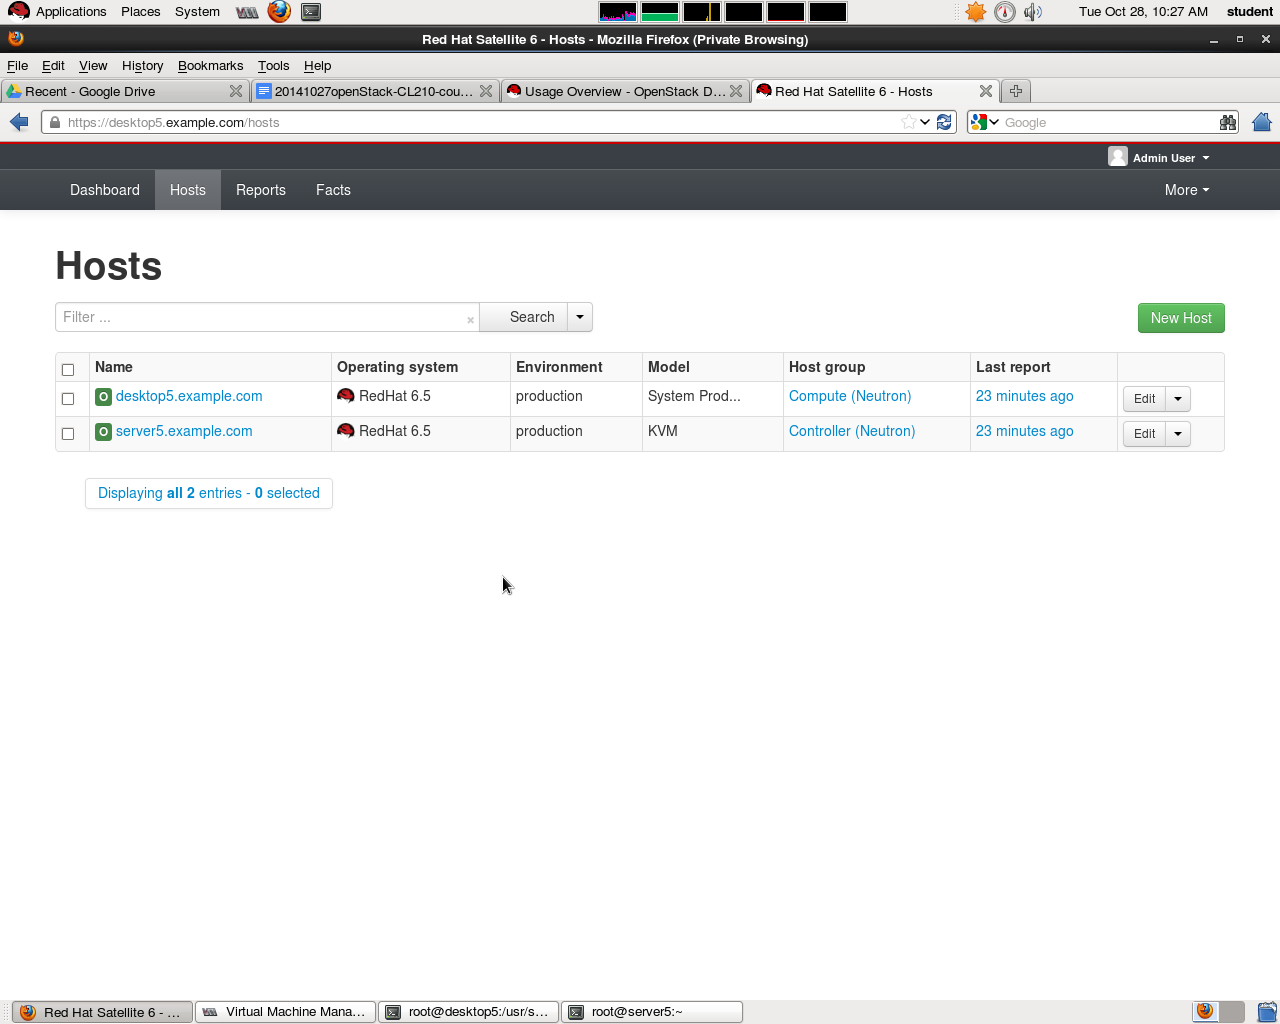Screen dimensions: 1280x1024
Task: Click the Admin User avatar icon
Action: pos(1118,157)
